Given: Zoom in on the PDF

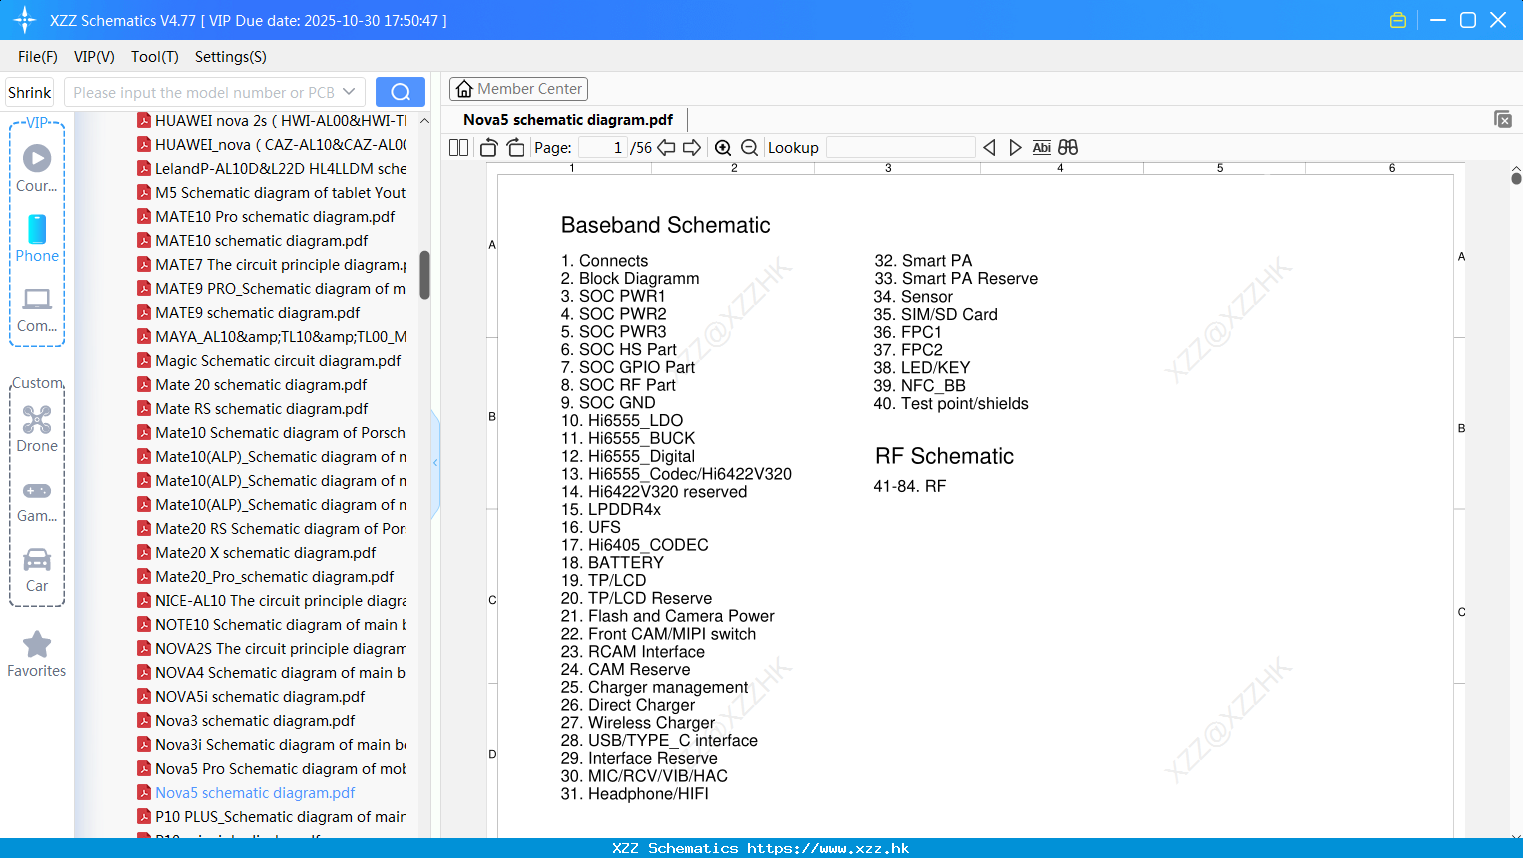Looking at the screenshot, I should [723, 148].
